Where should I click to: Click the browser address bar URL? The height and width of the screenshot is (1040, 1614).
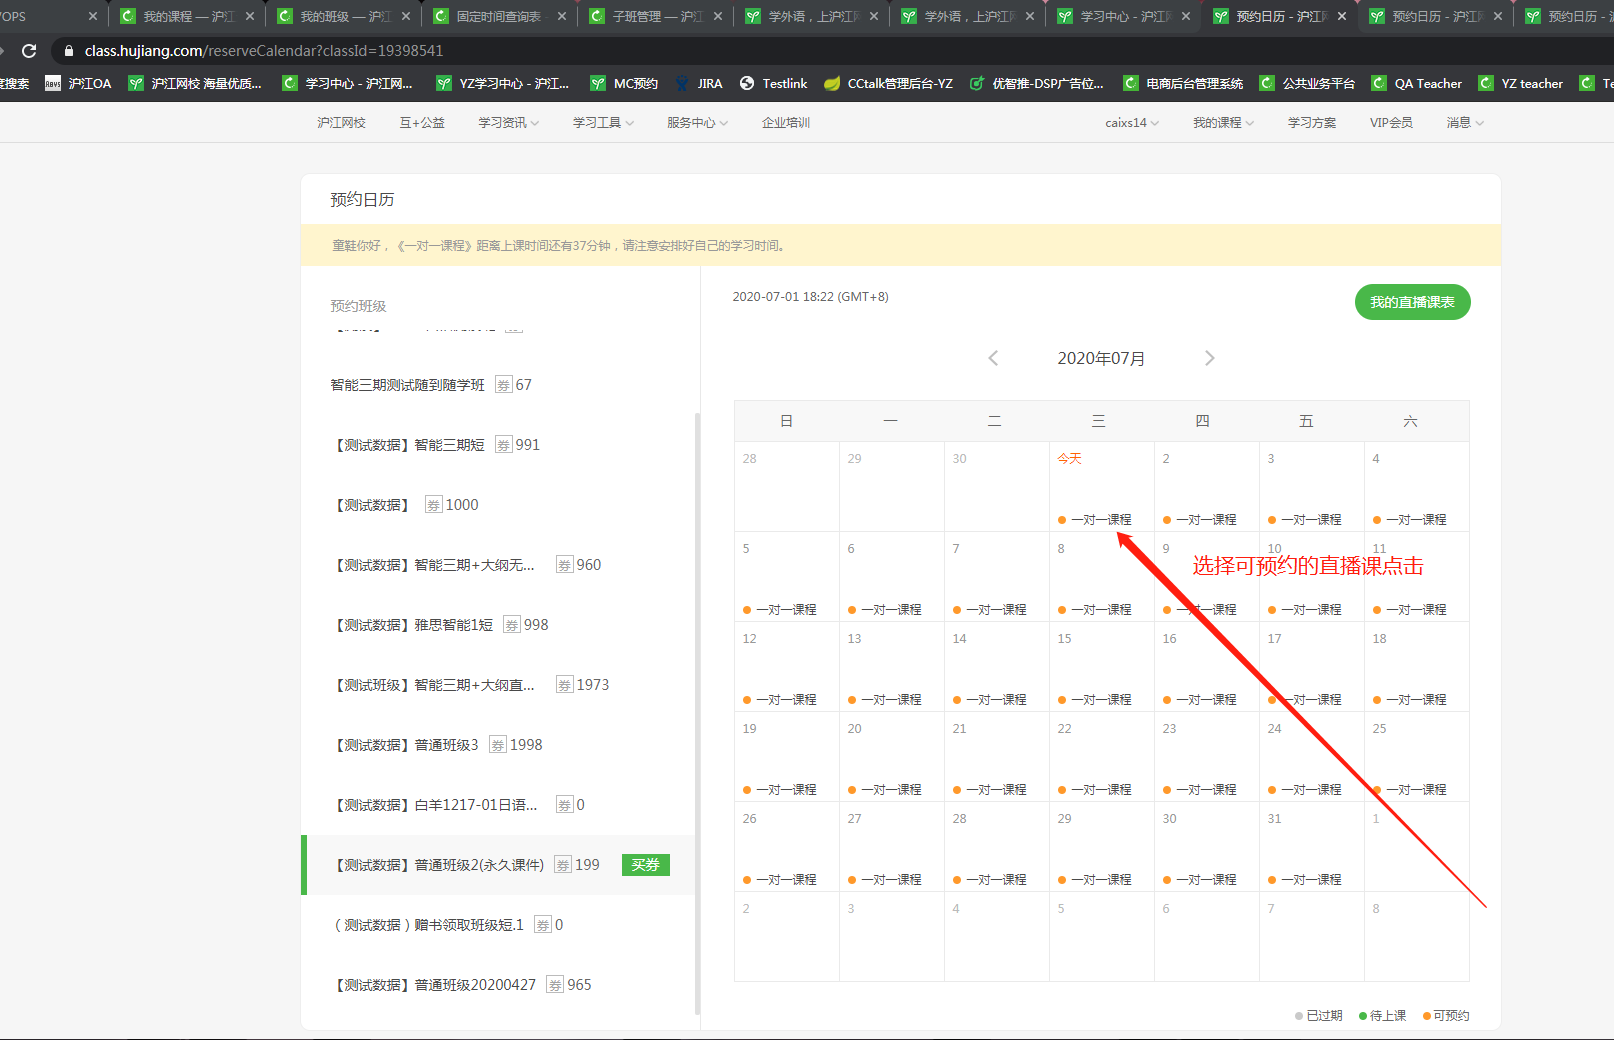tap(264, 51)
